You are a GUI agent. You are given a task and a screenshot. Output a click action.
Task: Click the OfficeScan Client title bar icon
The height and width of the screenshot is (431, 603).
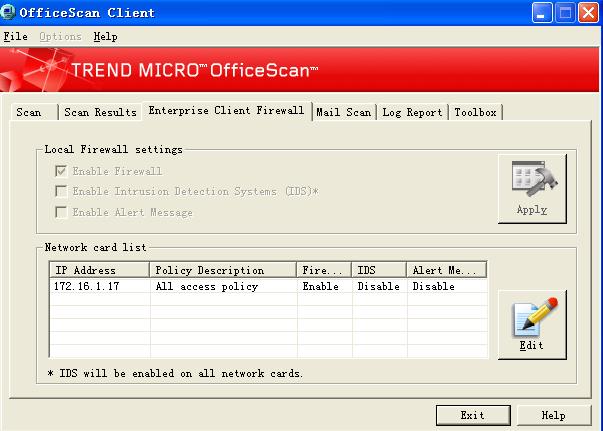8,12
